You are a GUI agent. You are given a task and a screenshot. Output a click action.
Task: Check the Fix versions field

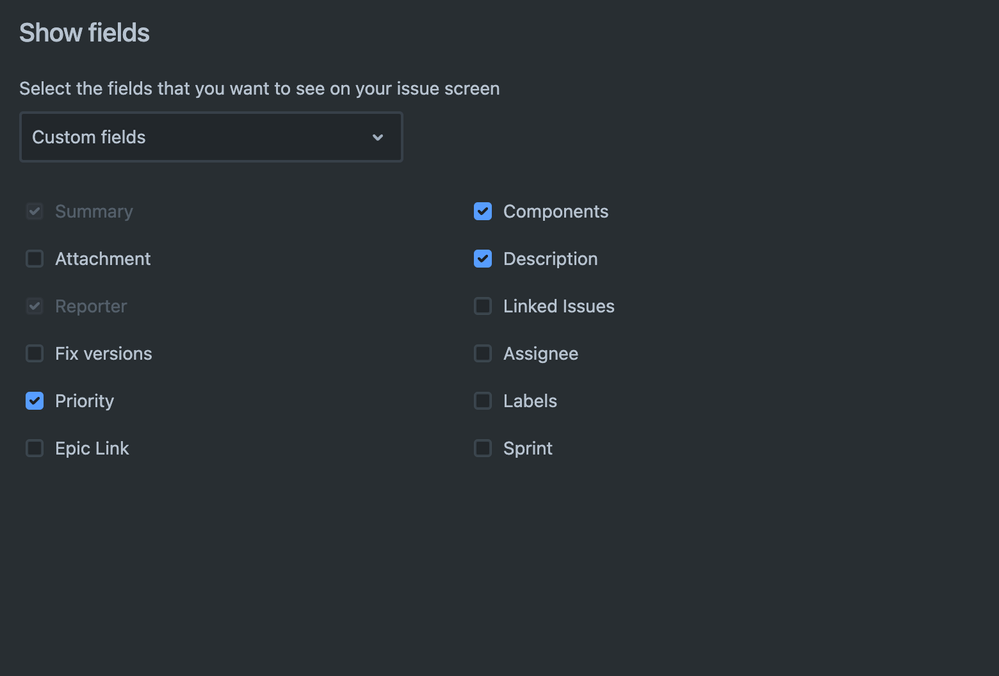(34, 353)
